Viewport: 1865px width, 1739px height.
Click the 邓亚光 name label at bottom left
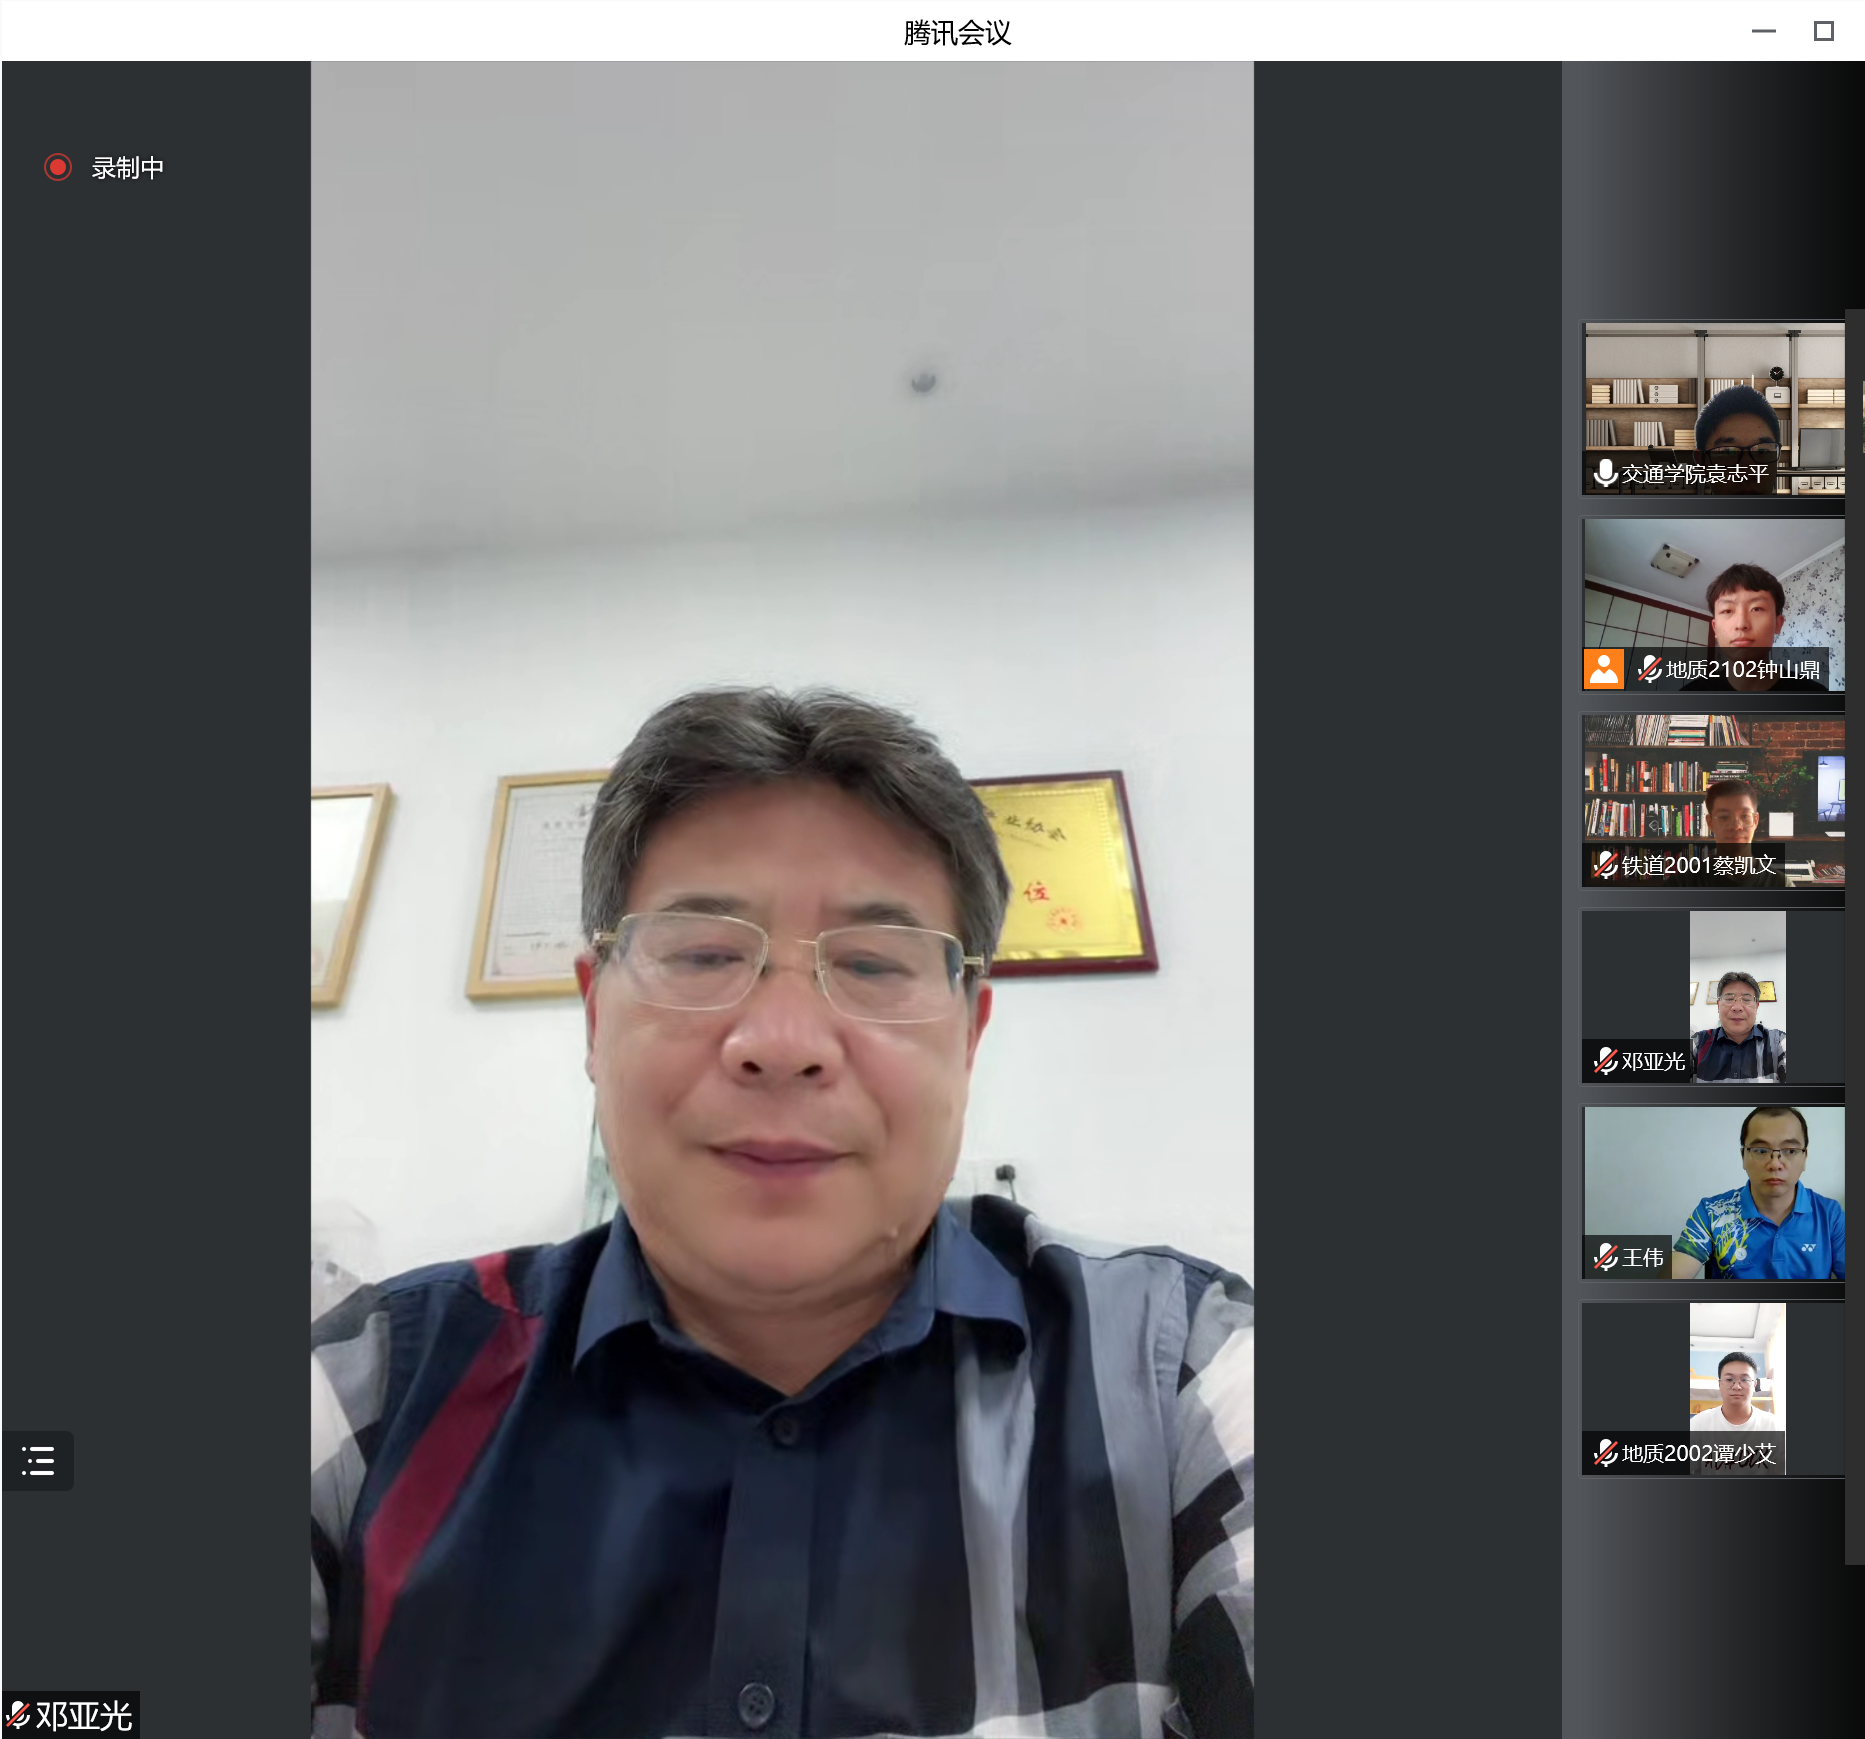[x=83, y=1716]
